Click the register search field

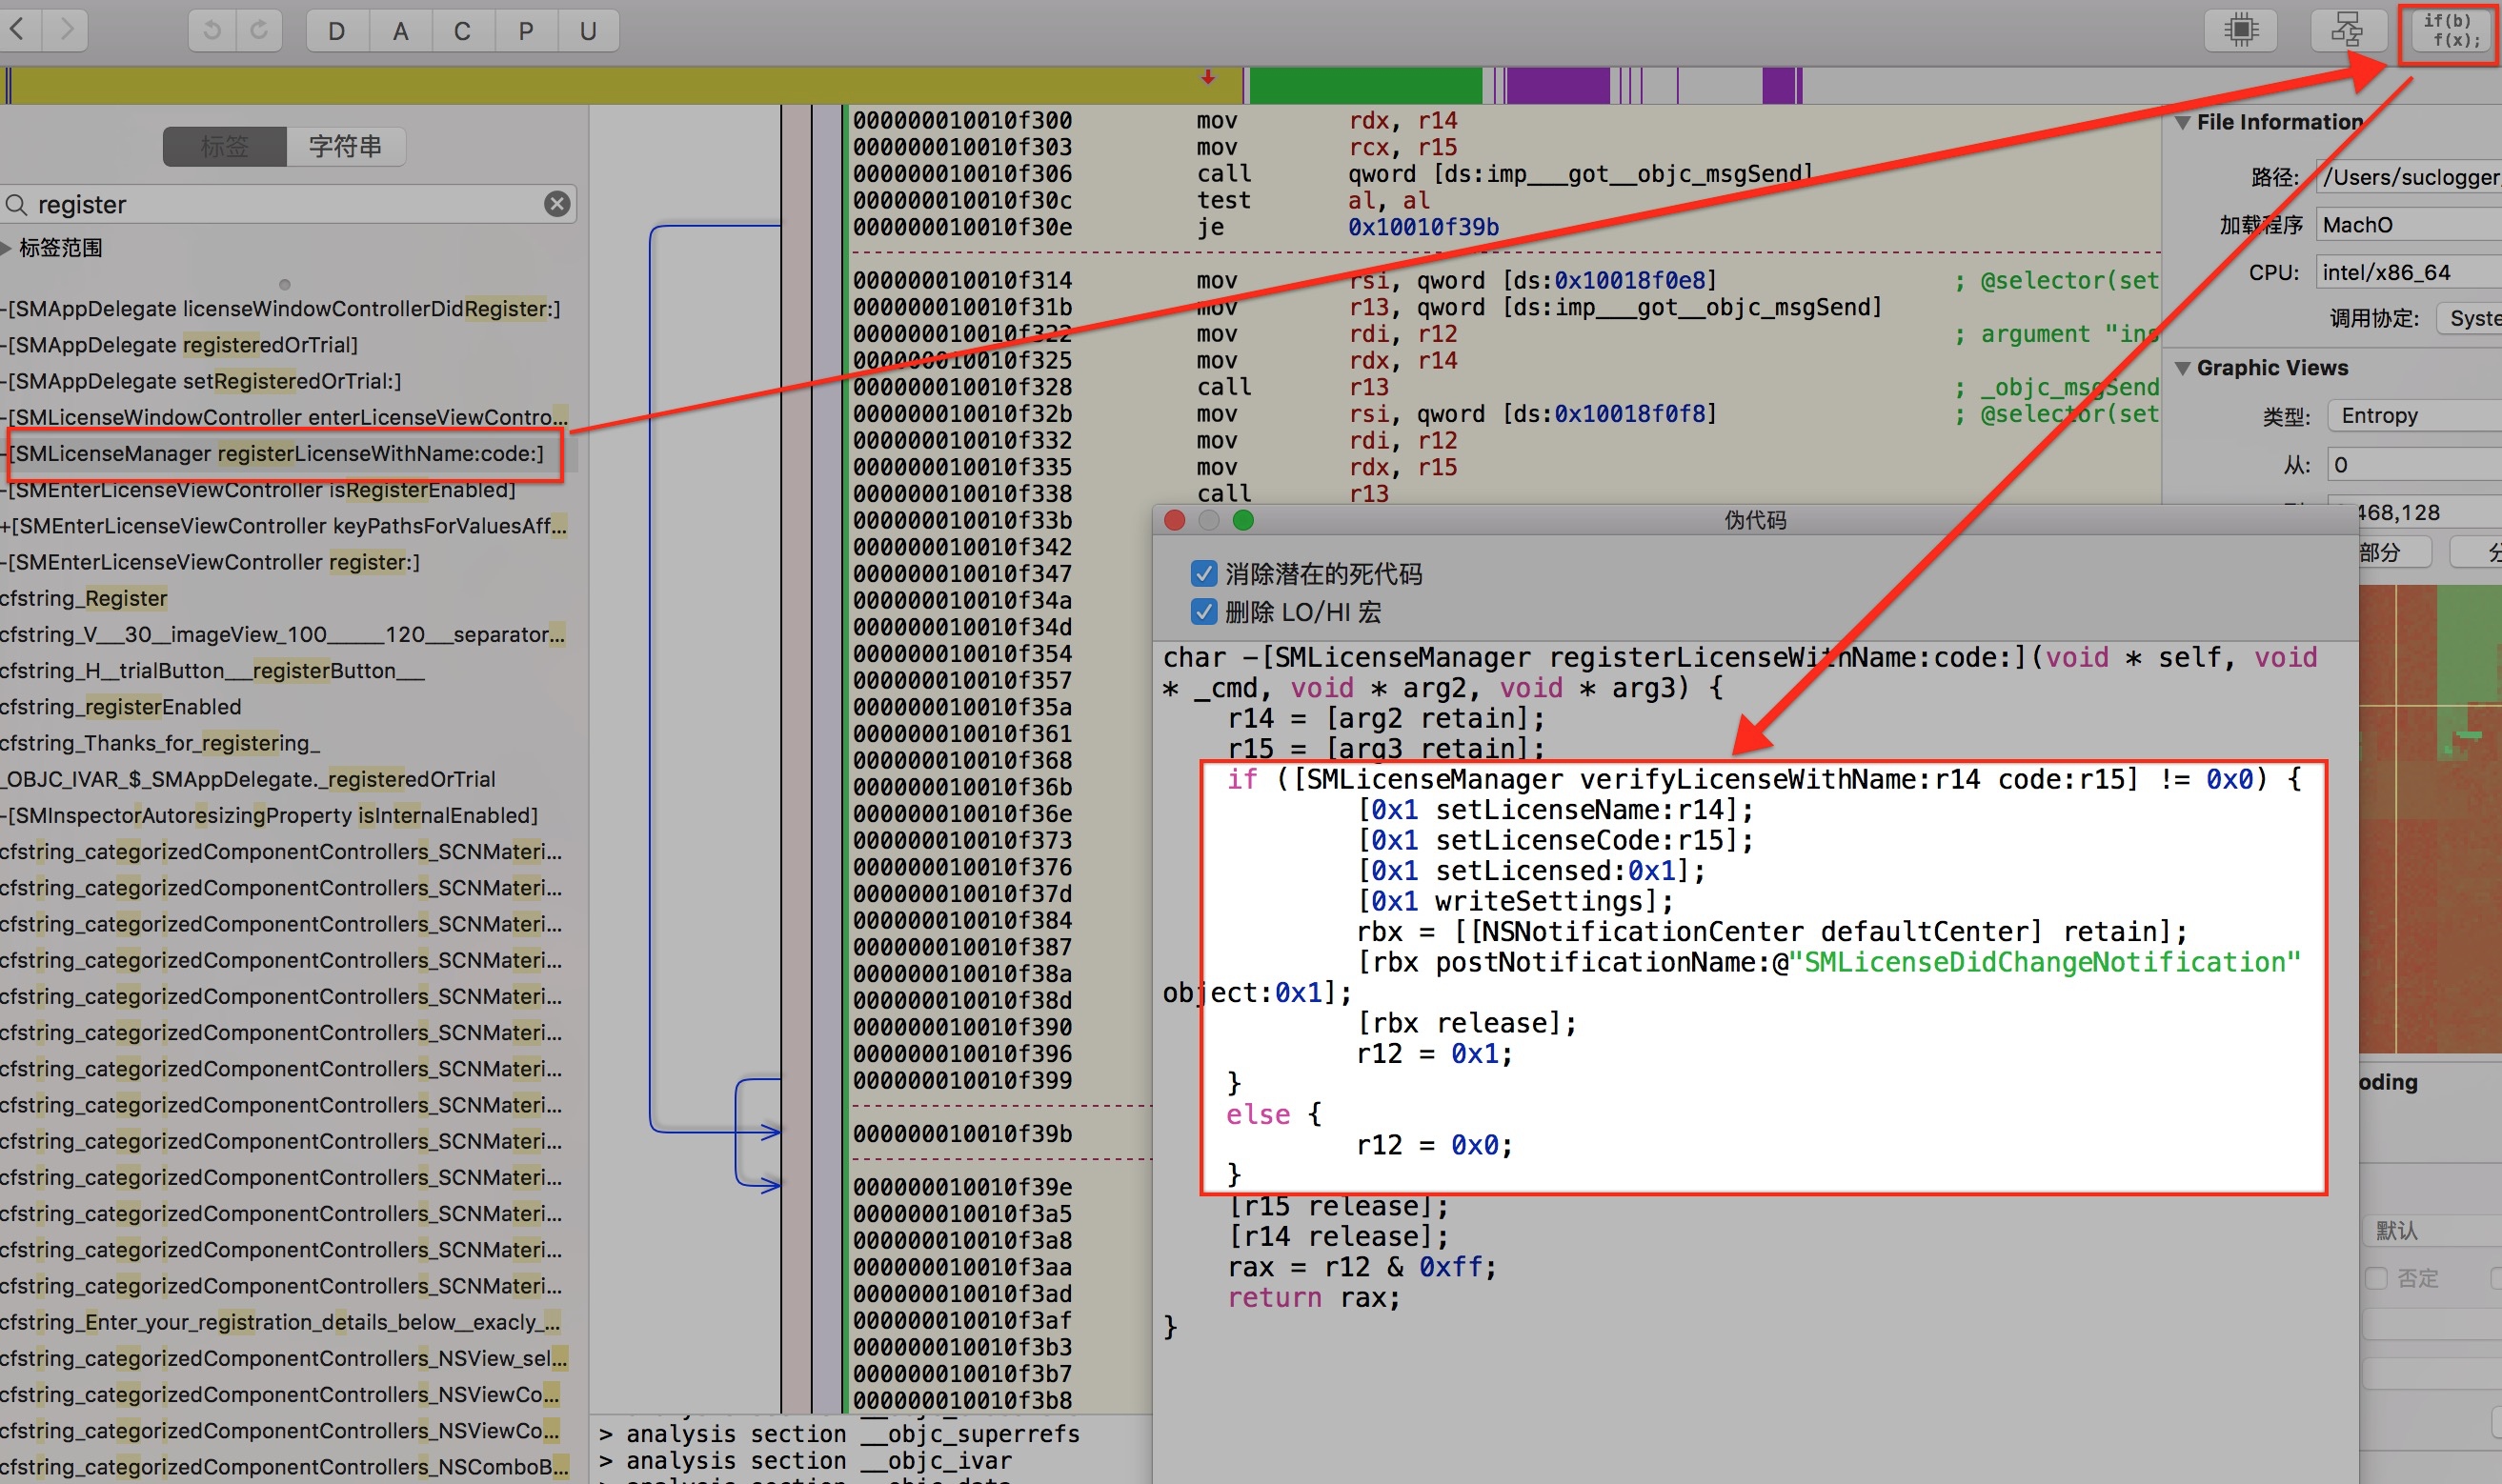coord(288,205)
